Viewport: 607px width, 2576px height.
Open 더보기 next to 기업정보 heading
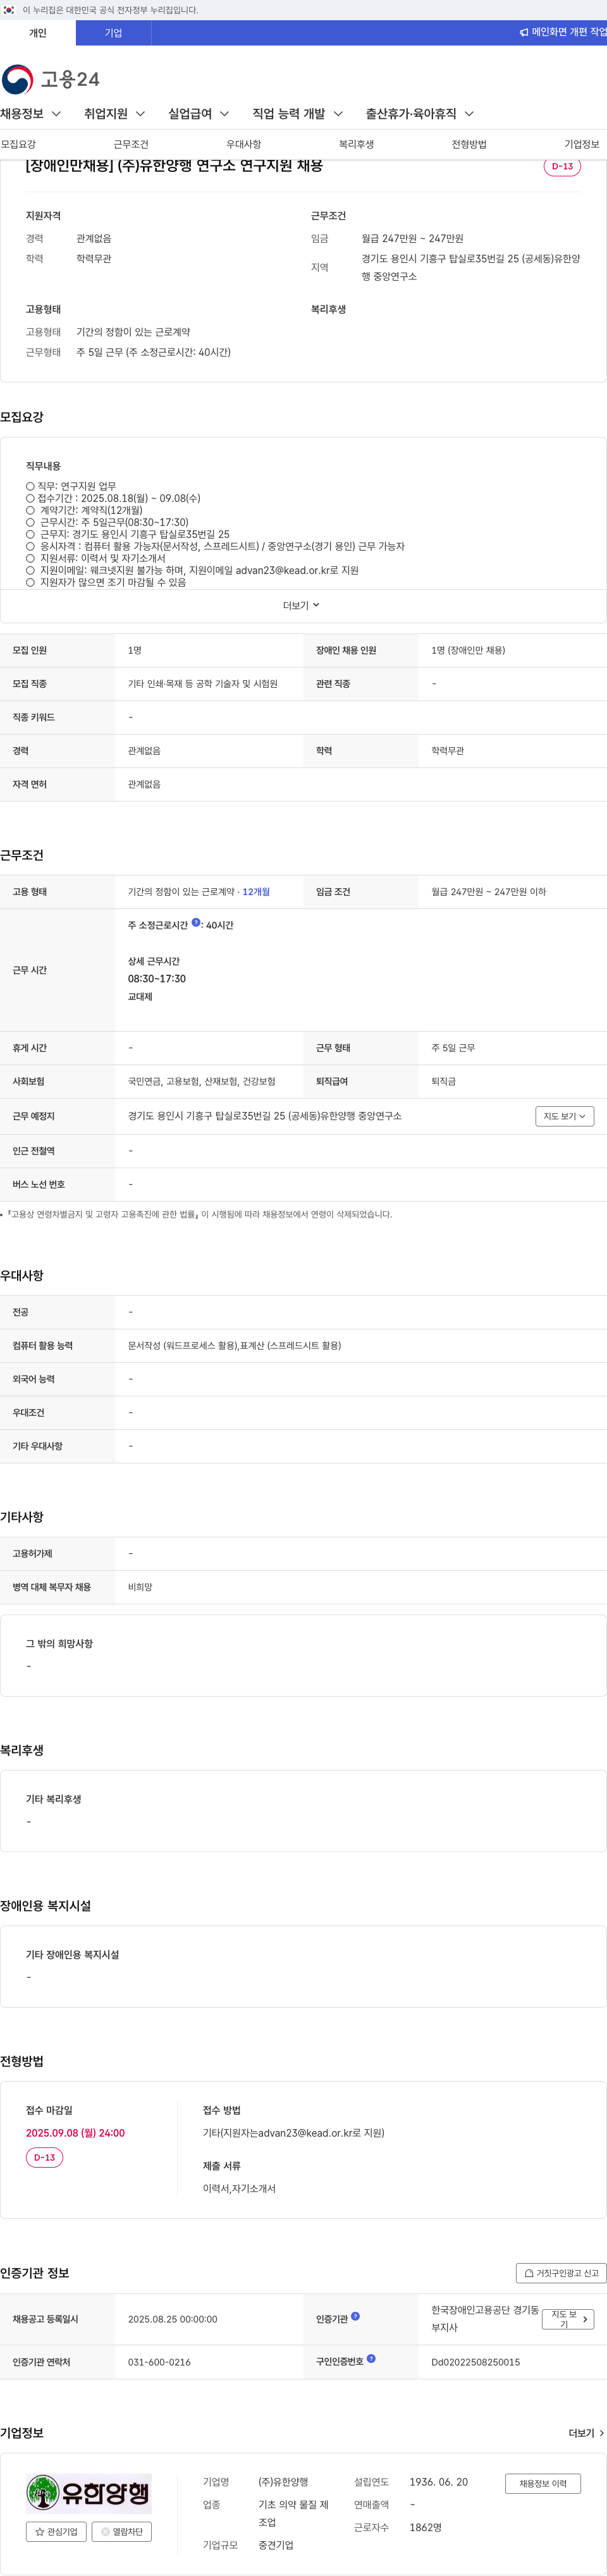click(x=587, y=2433)
